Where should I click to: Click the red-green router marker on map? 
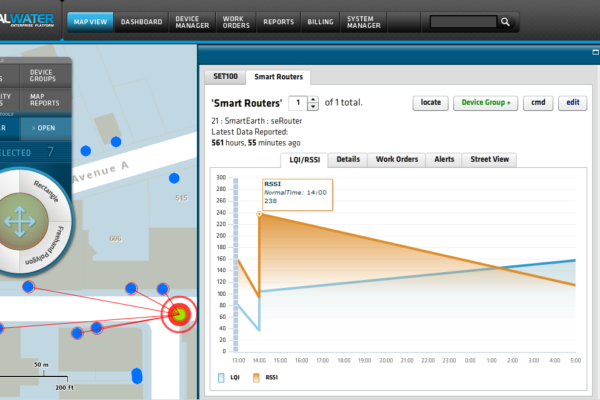tap(179, 314)
